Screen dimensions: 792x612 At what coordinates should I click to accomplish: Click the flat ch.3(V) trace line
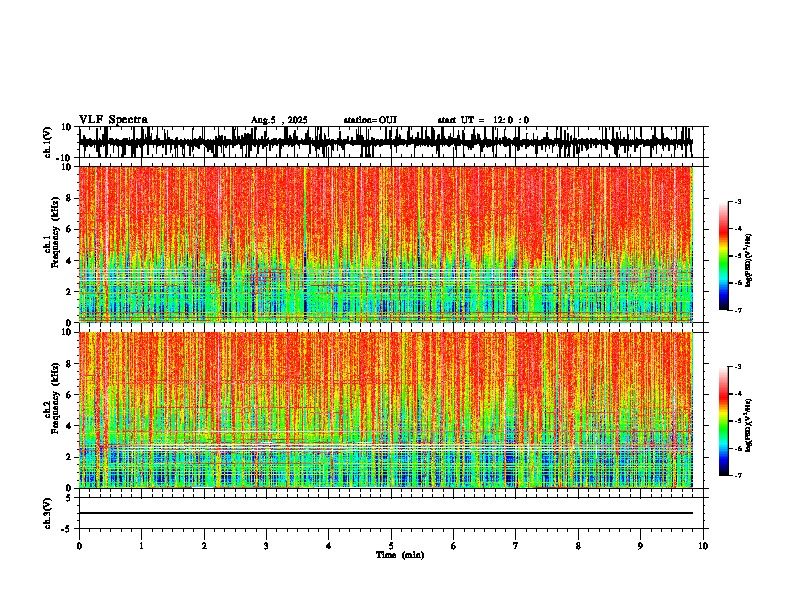coord(386,513)
